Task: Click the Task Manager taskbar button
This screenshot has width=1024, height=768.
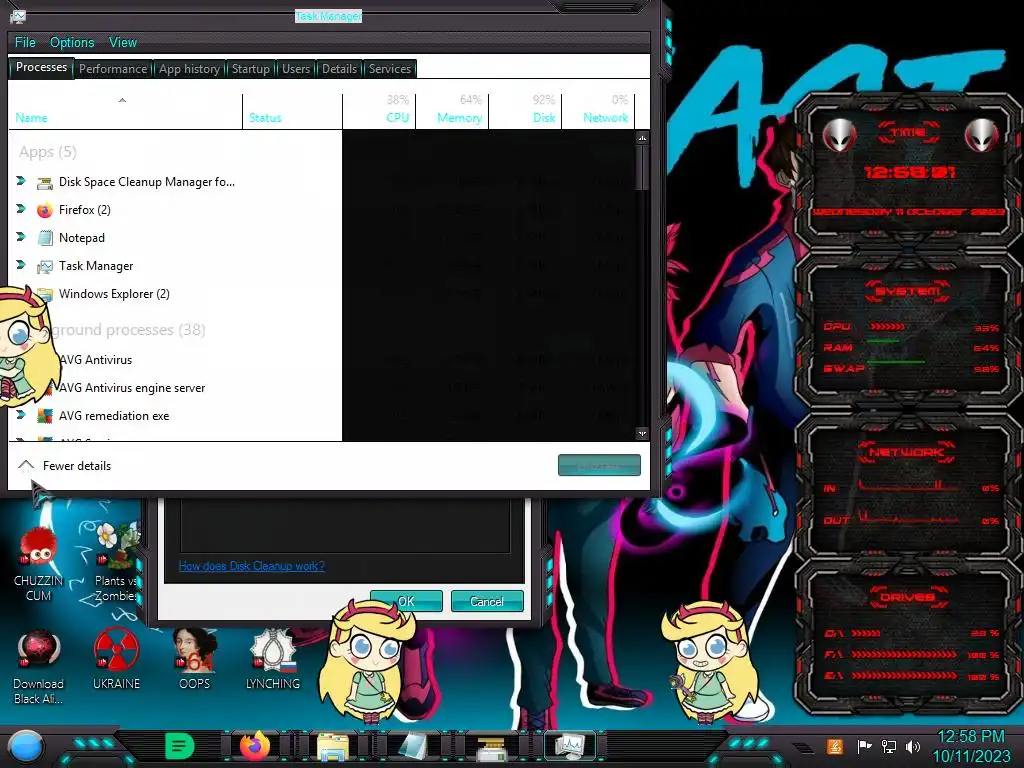Action: tap(569, 746)
